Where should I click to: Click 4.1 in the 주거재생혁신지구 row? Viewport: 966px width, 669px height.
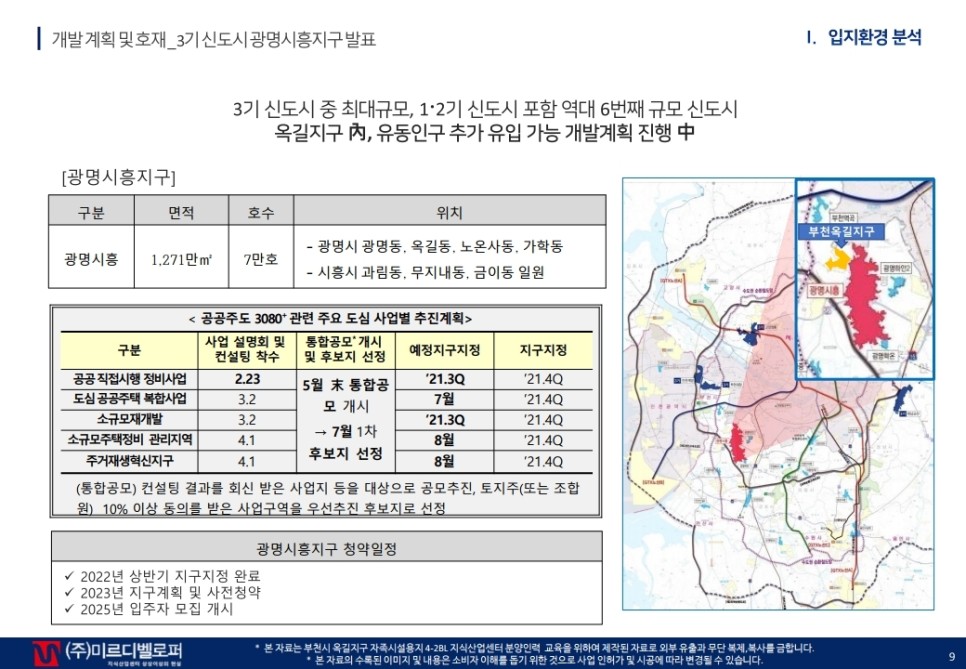[246, 461]
